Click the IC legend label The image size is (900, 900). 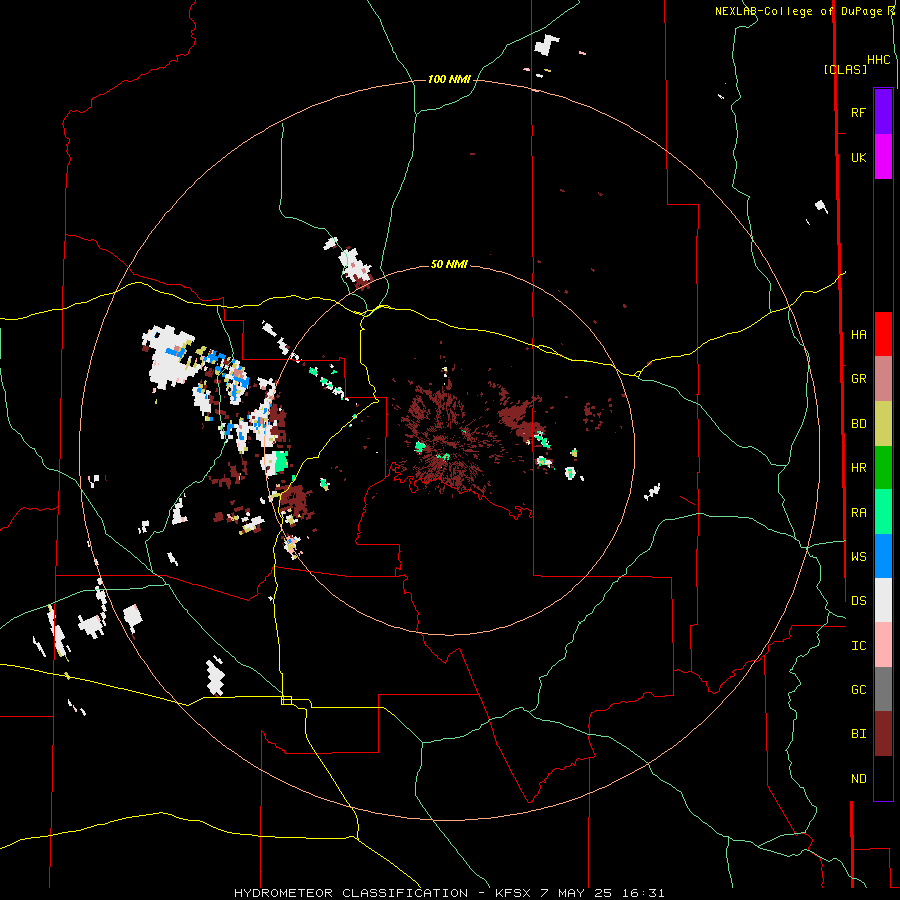coord(858,645)
